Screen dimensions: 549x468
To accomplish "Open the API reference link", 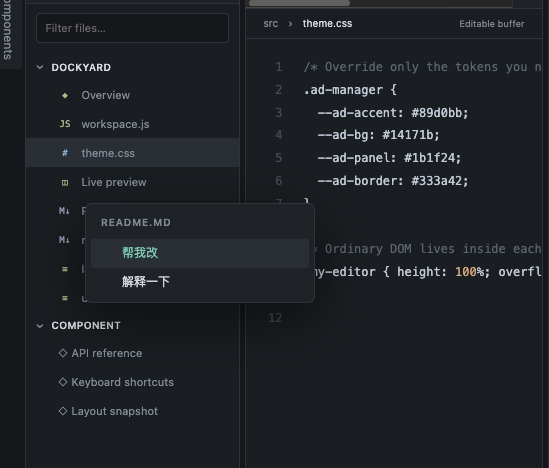I will tap(107, 353).
